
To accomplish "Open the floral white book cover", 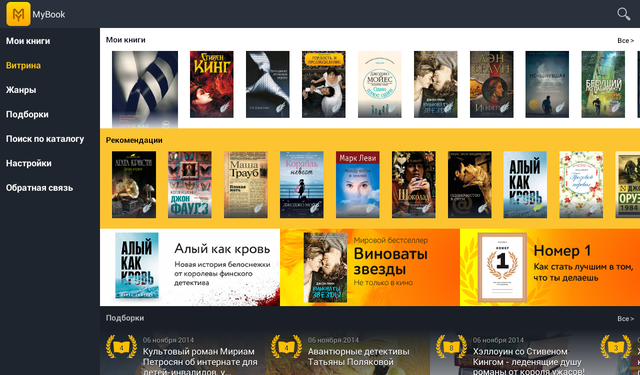I will (x=581, y=184).
